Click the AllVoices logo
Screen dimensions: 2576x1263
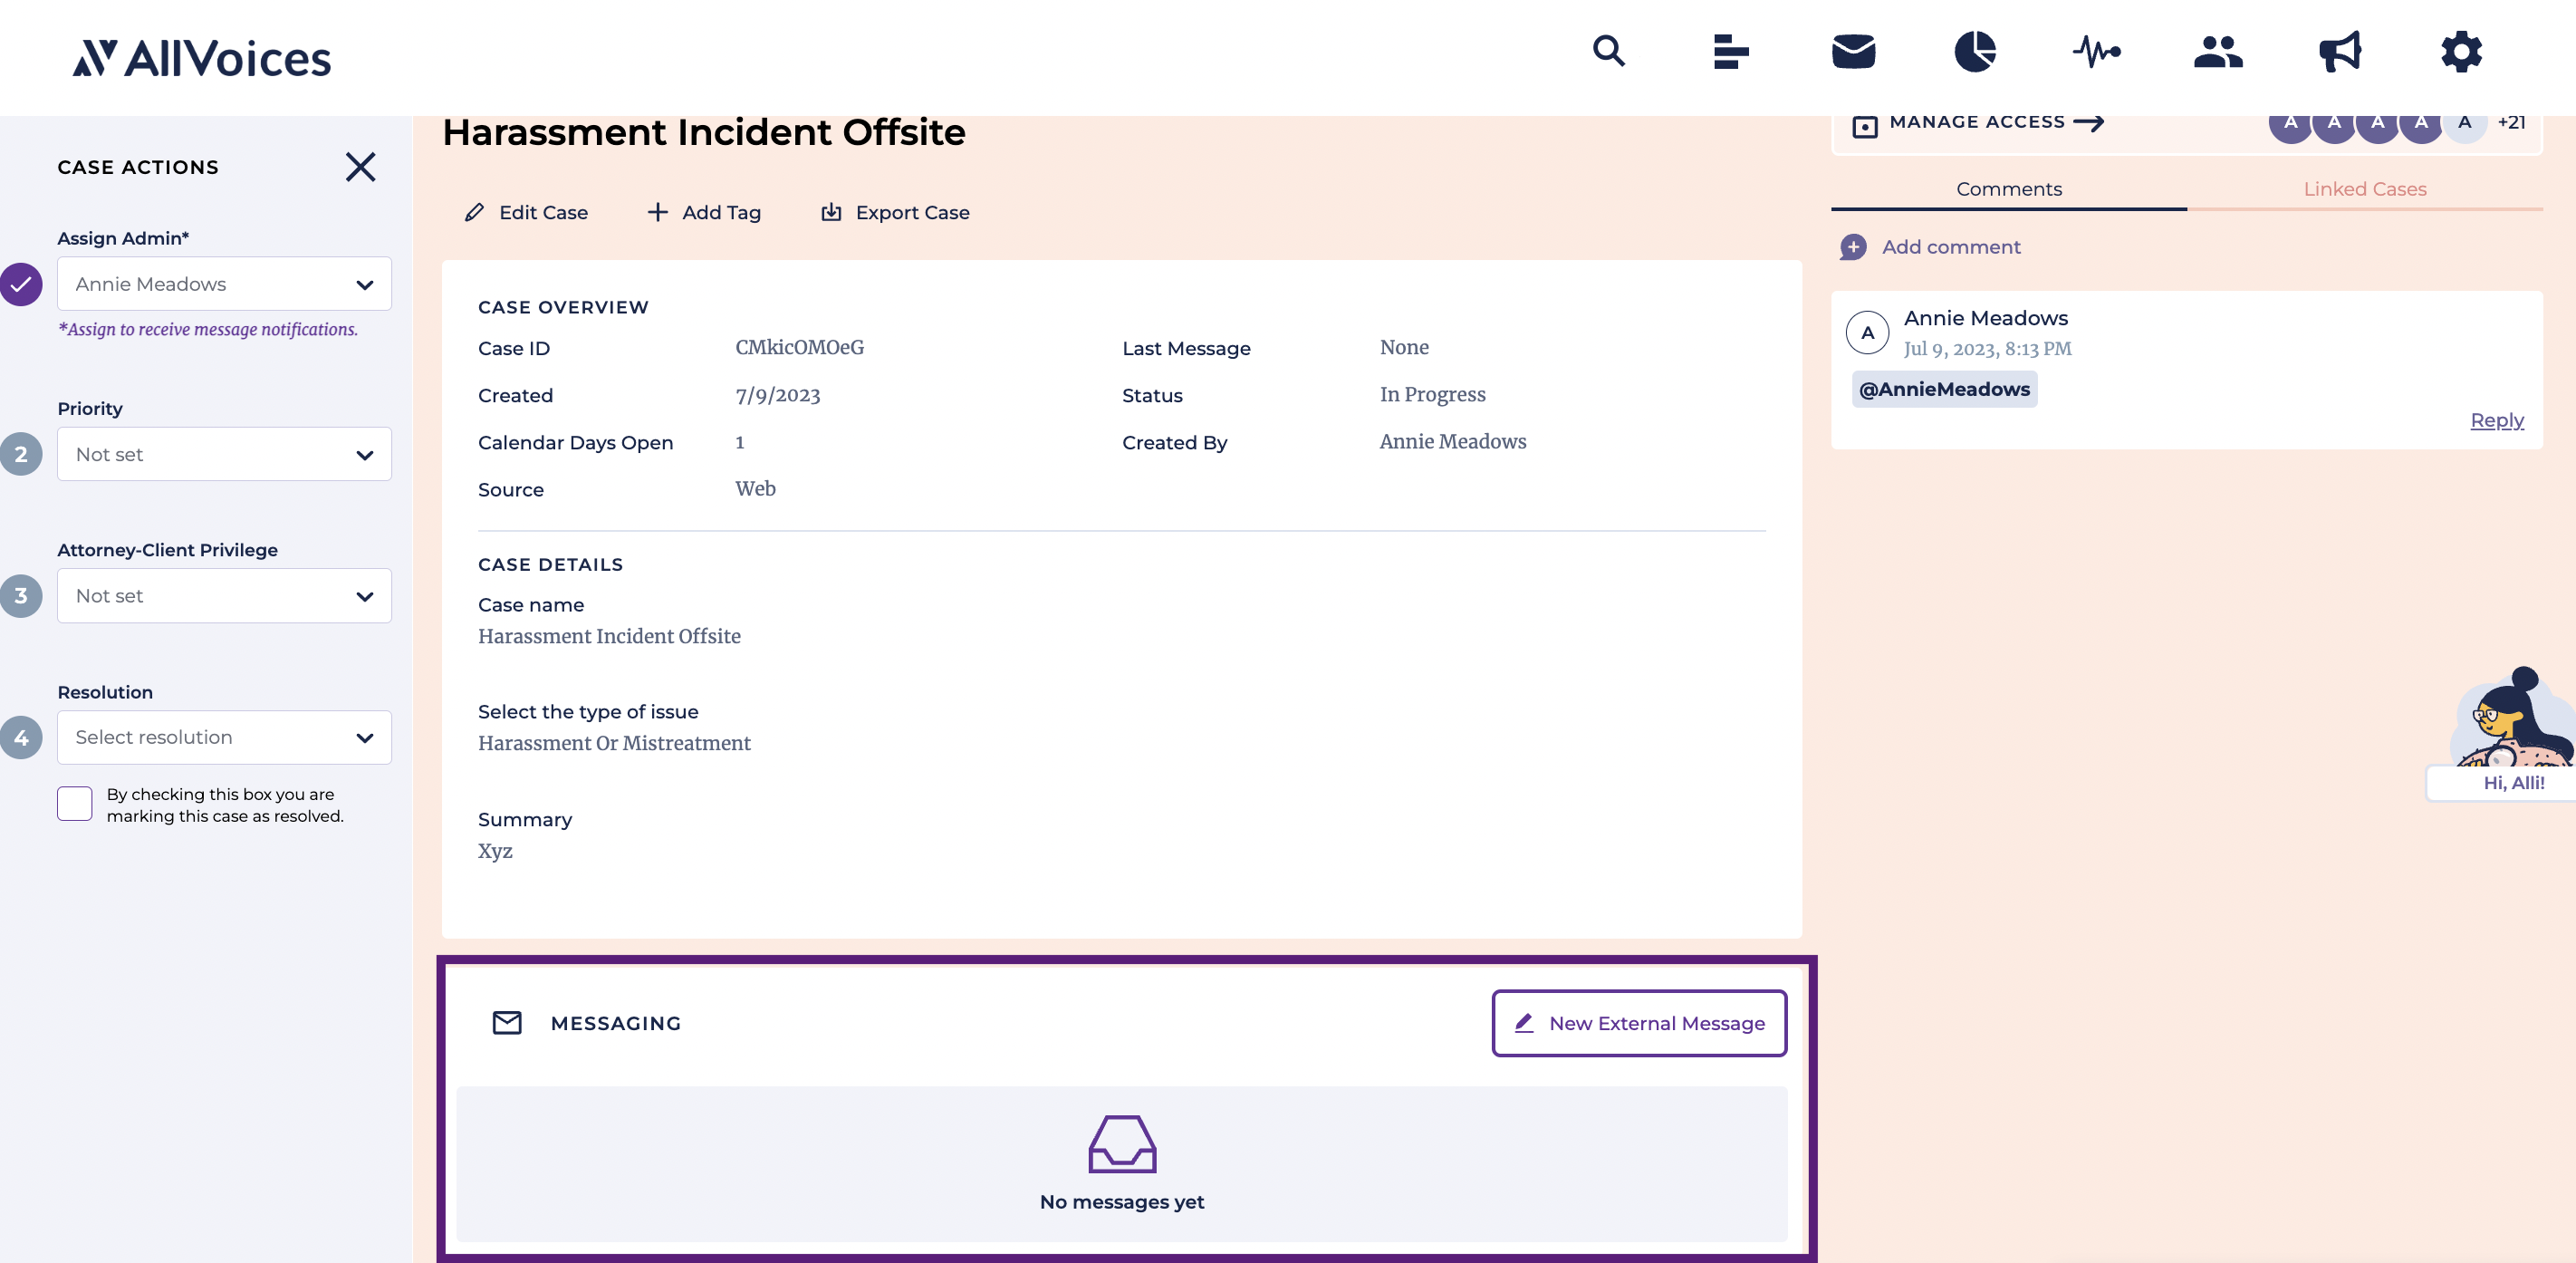point(200,57)
